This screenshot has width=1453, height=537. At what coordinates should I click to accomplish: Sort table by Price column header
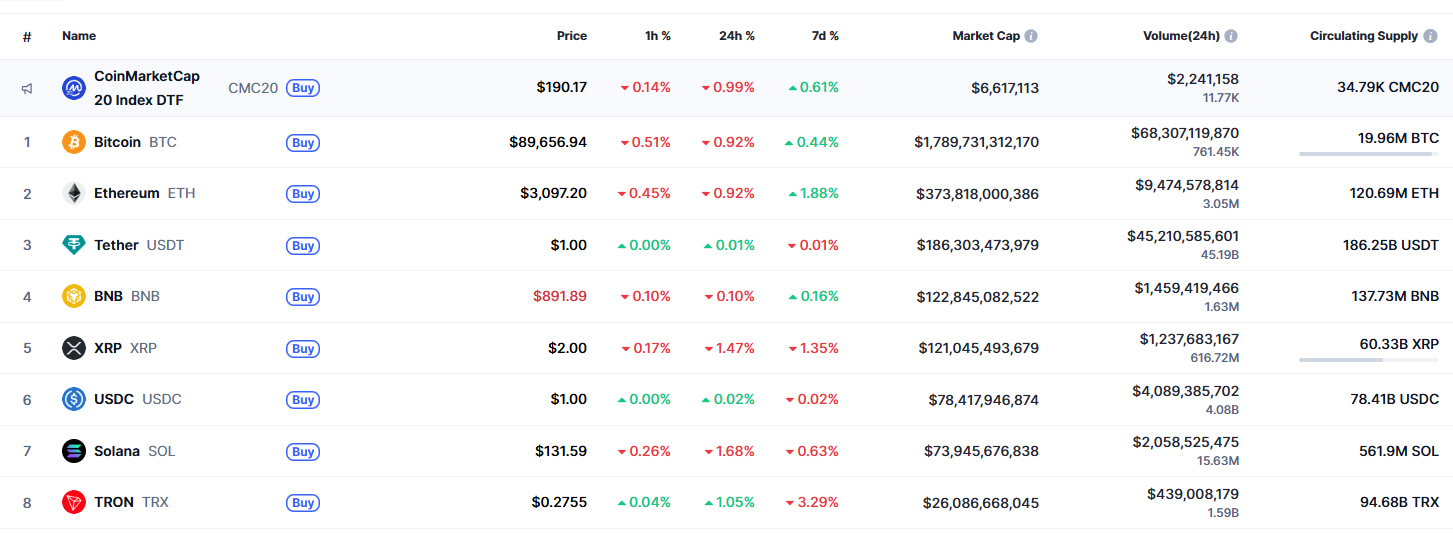tap(572, 36)
